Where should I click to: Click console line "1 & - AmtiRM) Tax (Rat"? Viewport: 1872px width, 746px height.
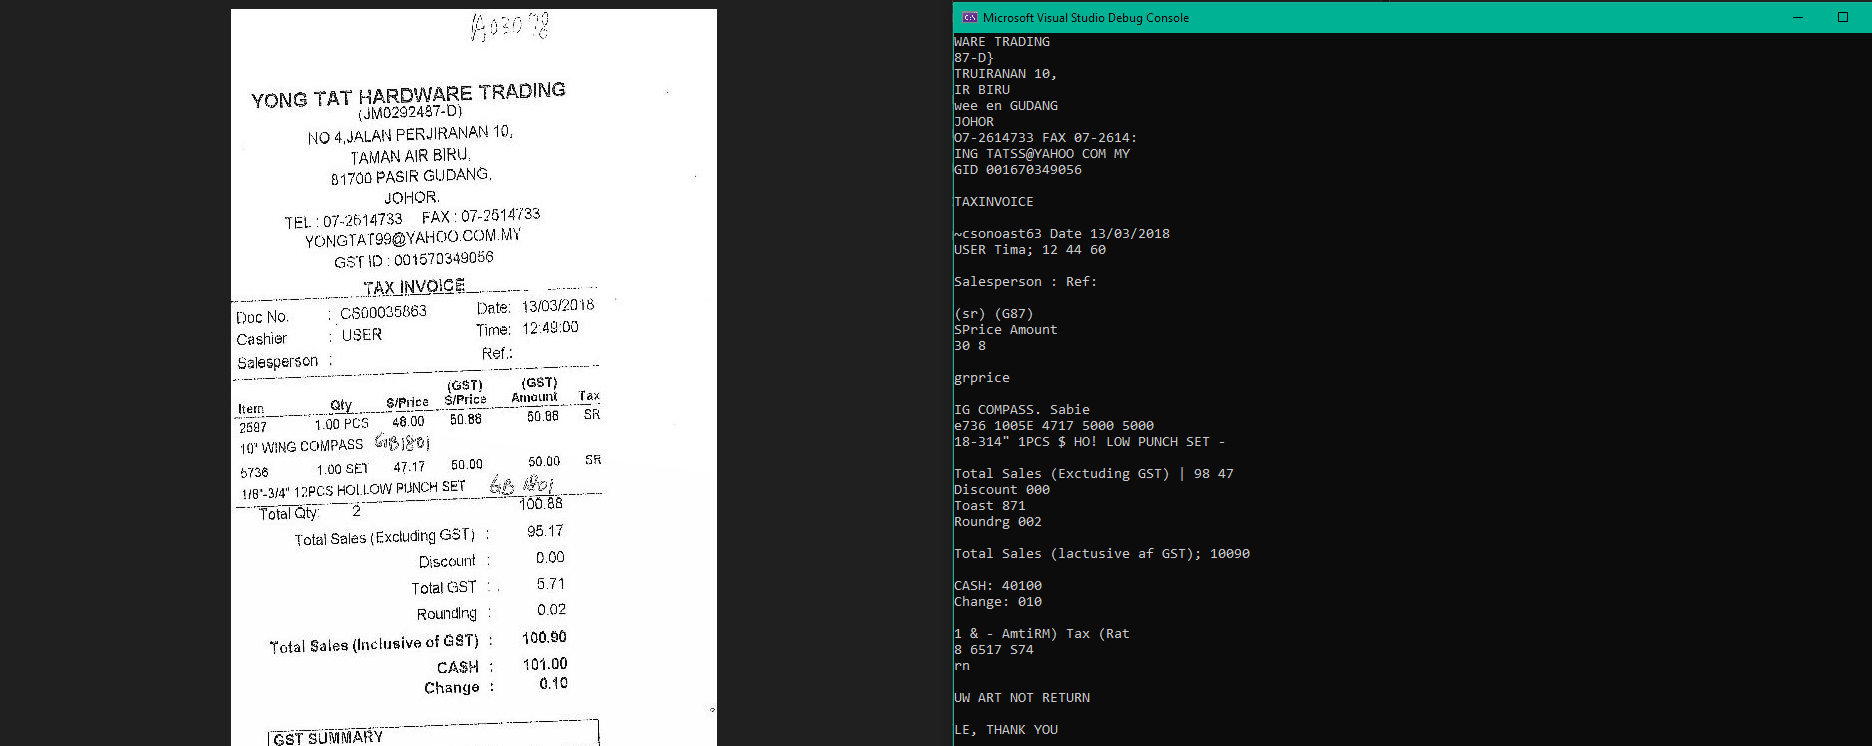point(1042,634)
